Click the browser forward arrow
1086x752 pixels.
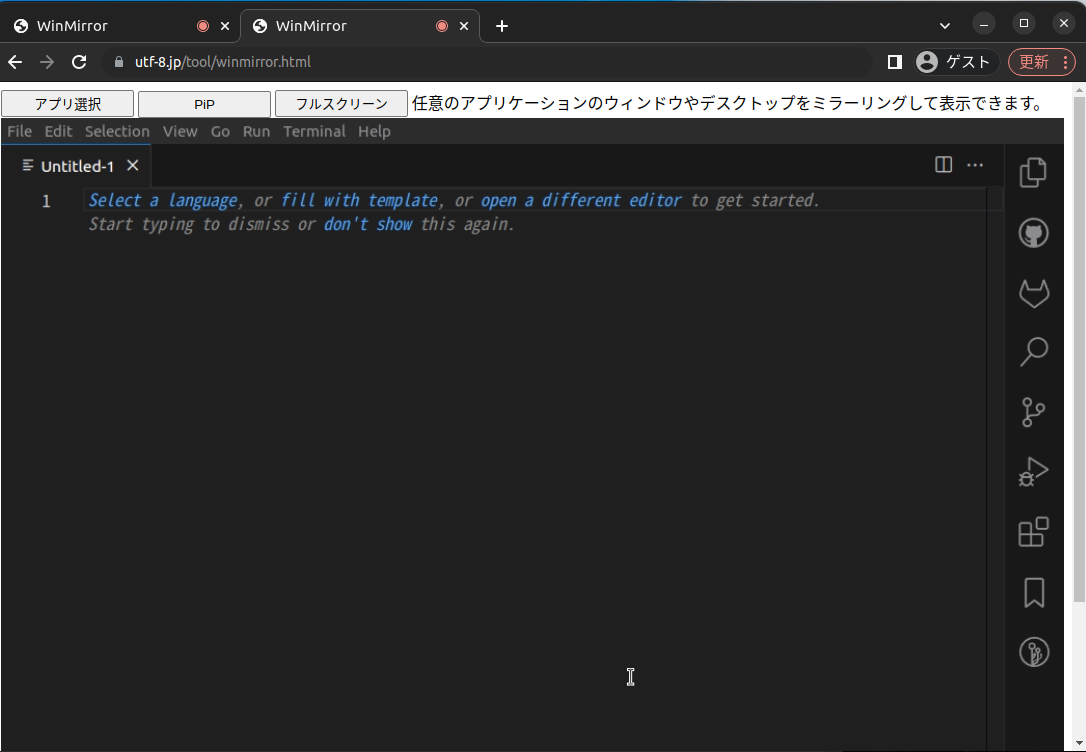coord(47,62)
